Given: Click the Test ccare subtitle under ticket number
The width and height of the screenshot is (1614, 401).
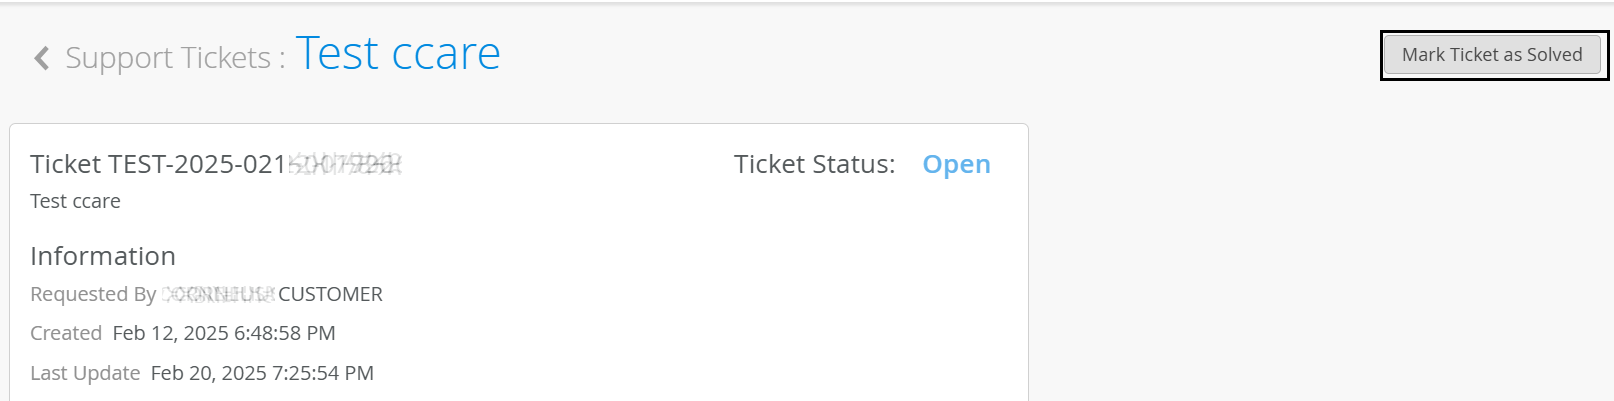Looking at the screenshot, I should pyautogui.click(x=75, y=201).
